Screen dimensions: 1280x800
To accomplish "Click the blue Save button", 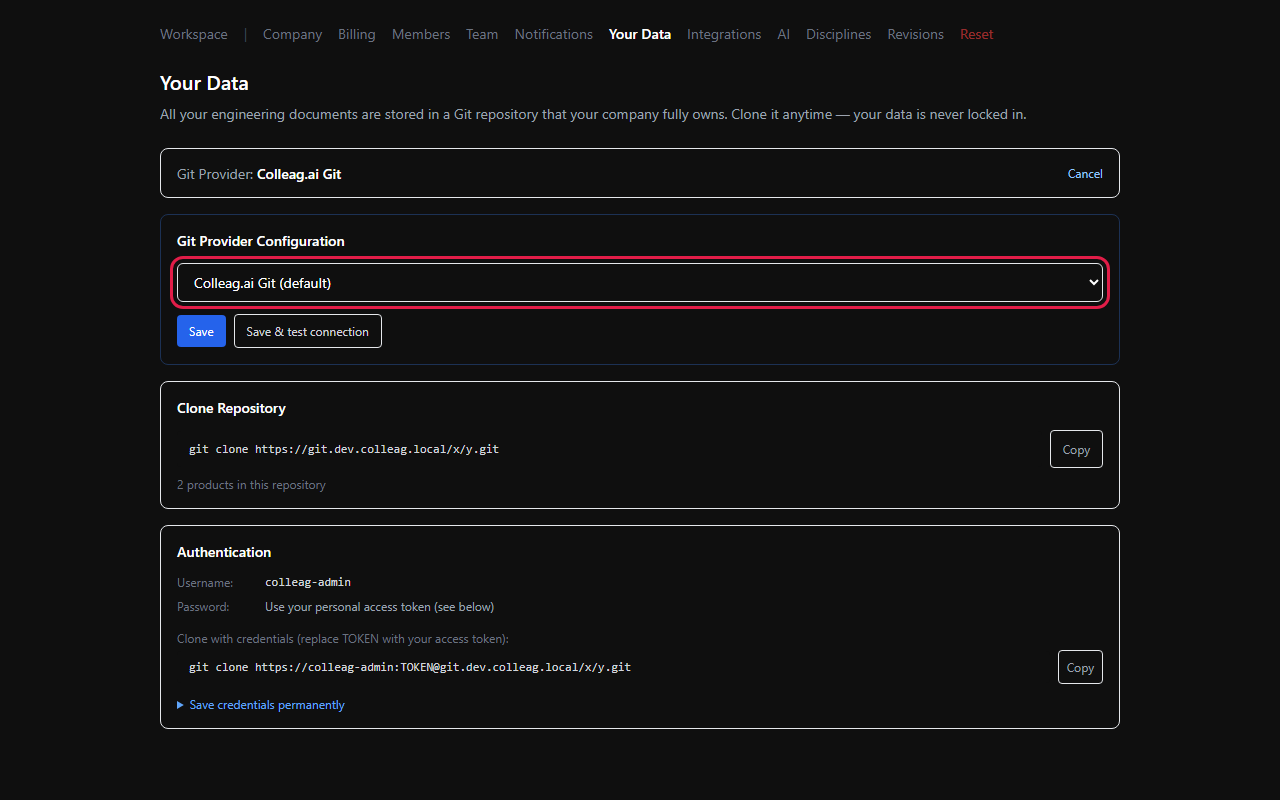I will 201,331.
